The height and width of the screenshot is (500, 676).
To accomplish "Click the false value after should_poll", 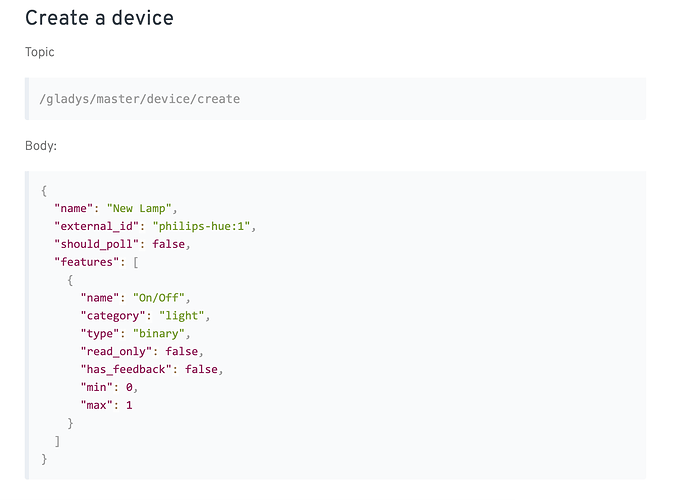I will 169,244.
